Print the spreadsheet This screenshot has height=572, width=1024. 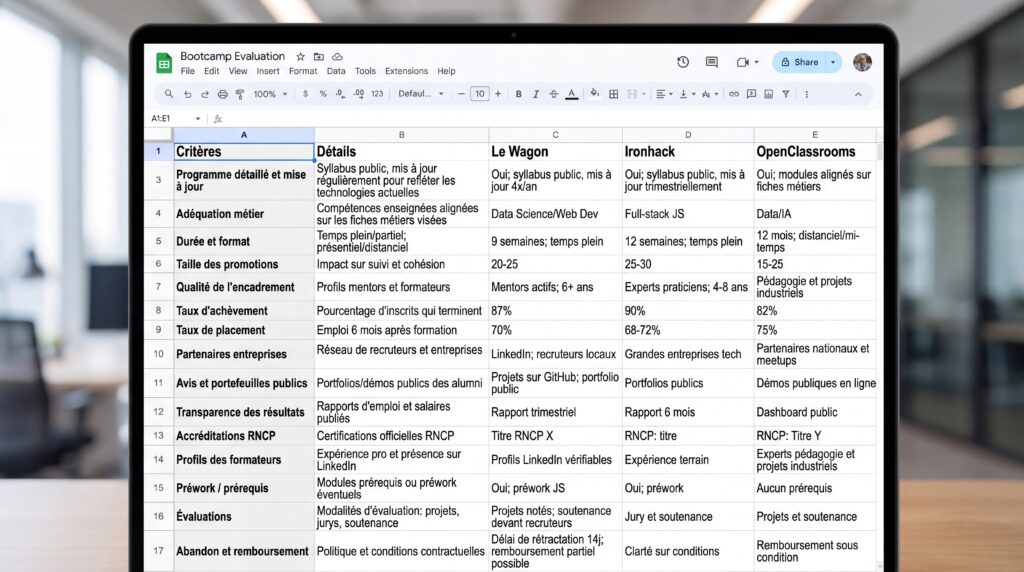pyautogui.click(x=223, y=94)
